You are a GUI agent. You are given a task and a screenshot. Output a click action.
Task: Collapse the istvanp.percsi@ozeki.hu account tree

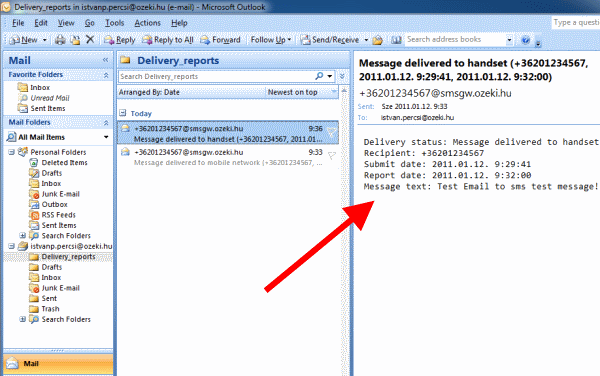coord(12,246)
